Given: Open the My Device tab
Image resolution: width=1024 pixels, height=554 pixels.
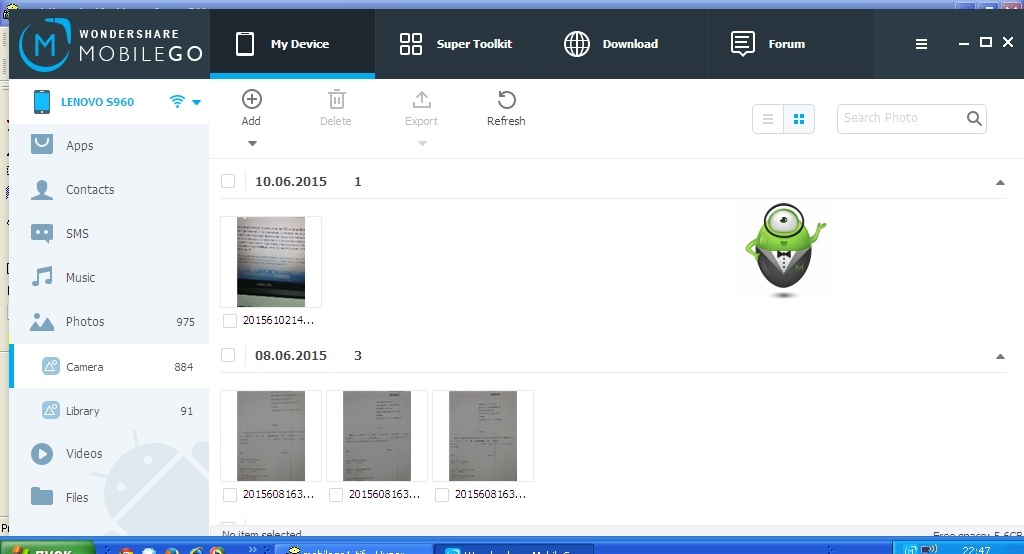Looking at the screenshot, I should (292, 44).
